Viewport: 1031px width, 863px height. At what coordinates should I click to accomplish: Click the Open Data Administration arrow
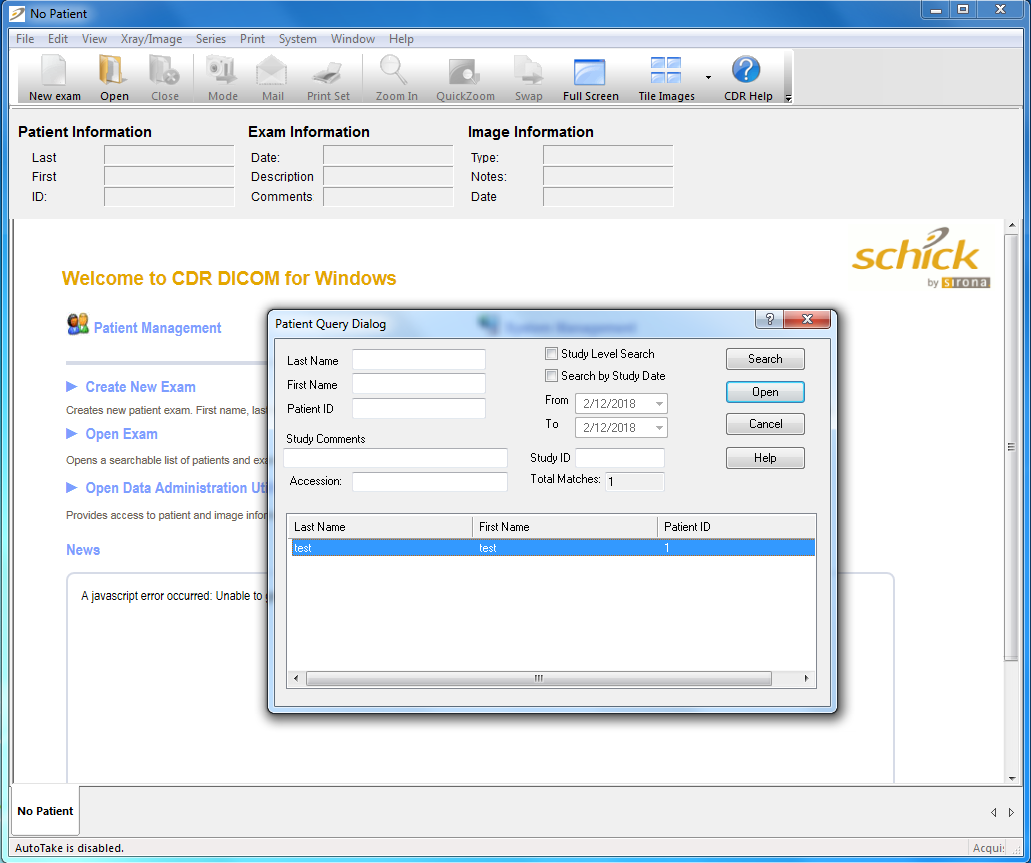(72, 487)
